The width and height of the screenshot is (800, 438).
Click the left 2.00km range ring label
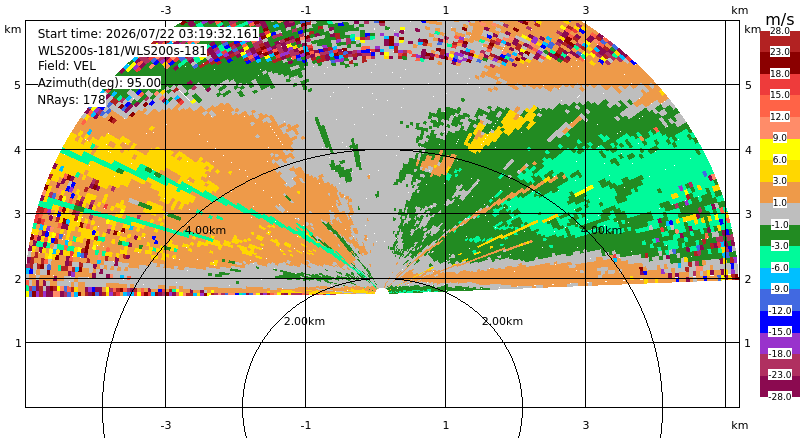304,321
